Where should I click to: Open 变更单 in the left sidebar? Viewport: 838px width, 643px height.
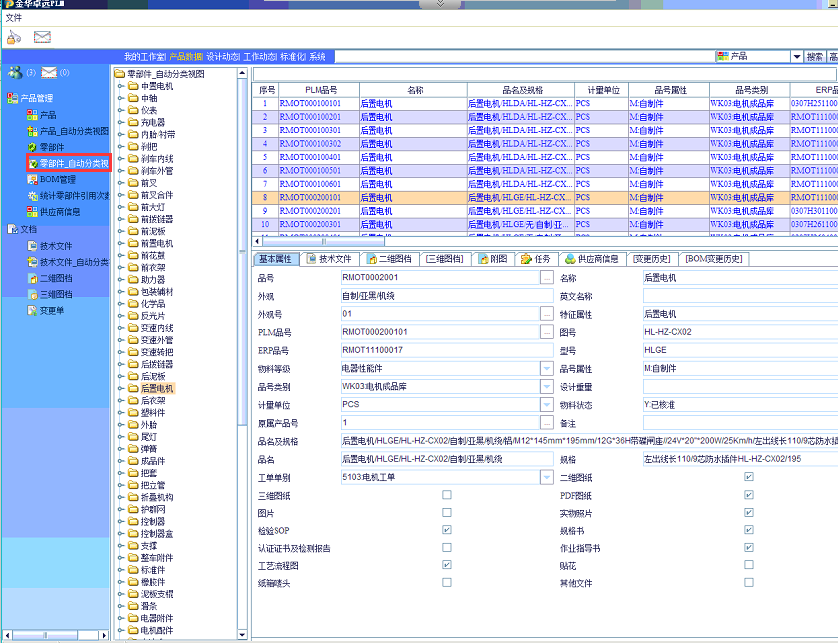tap(51, 310)
